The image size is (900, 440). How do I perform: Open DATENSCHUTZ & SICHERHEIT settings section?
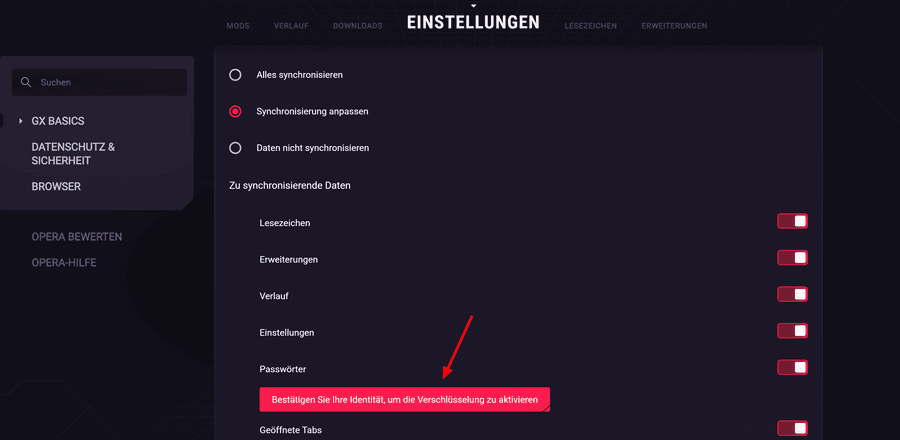73,154
